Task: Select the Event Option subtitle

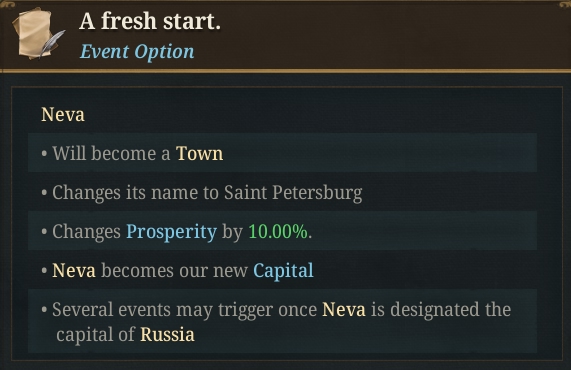Action: click(x=137, y=51)
